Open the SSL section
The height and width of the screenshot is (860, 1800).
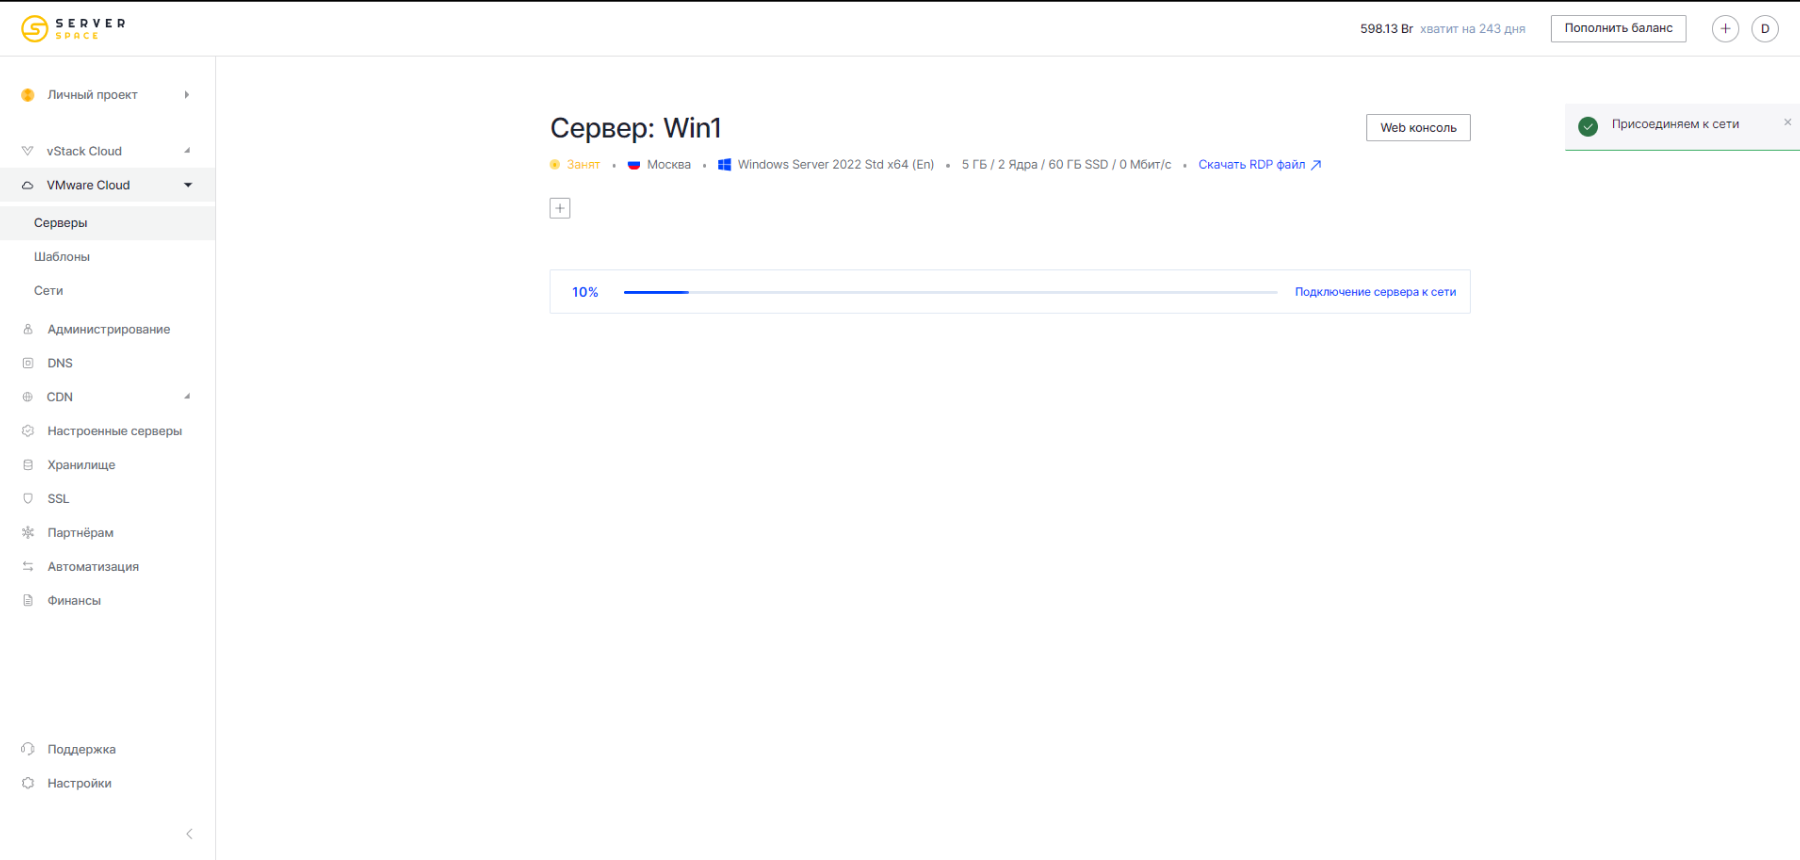58,499
